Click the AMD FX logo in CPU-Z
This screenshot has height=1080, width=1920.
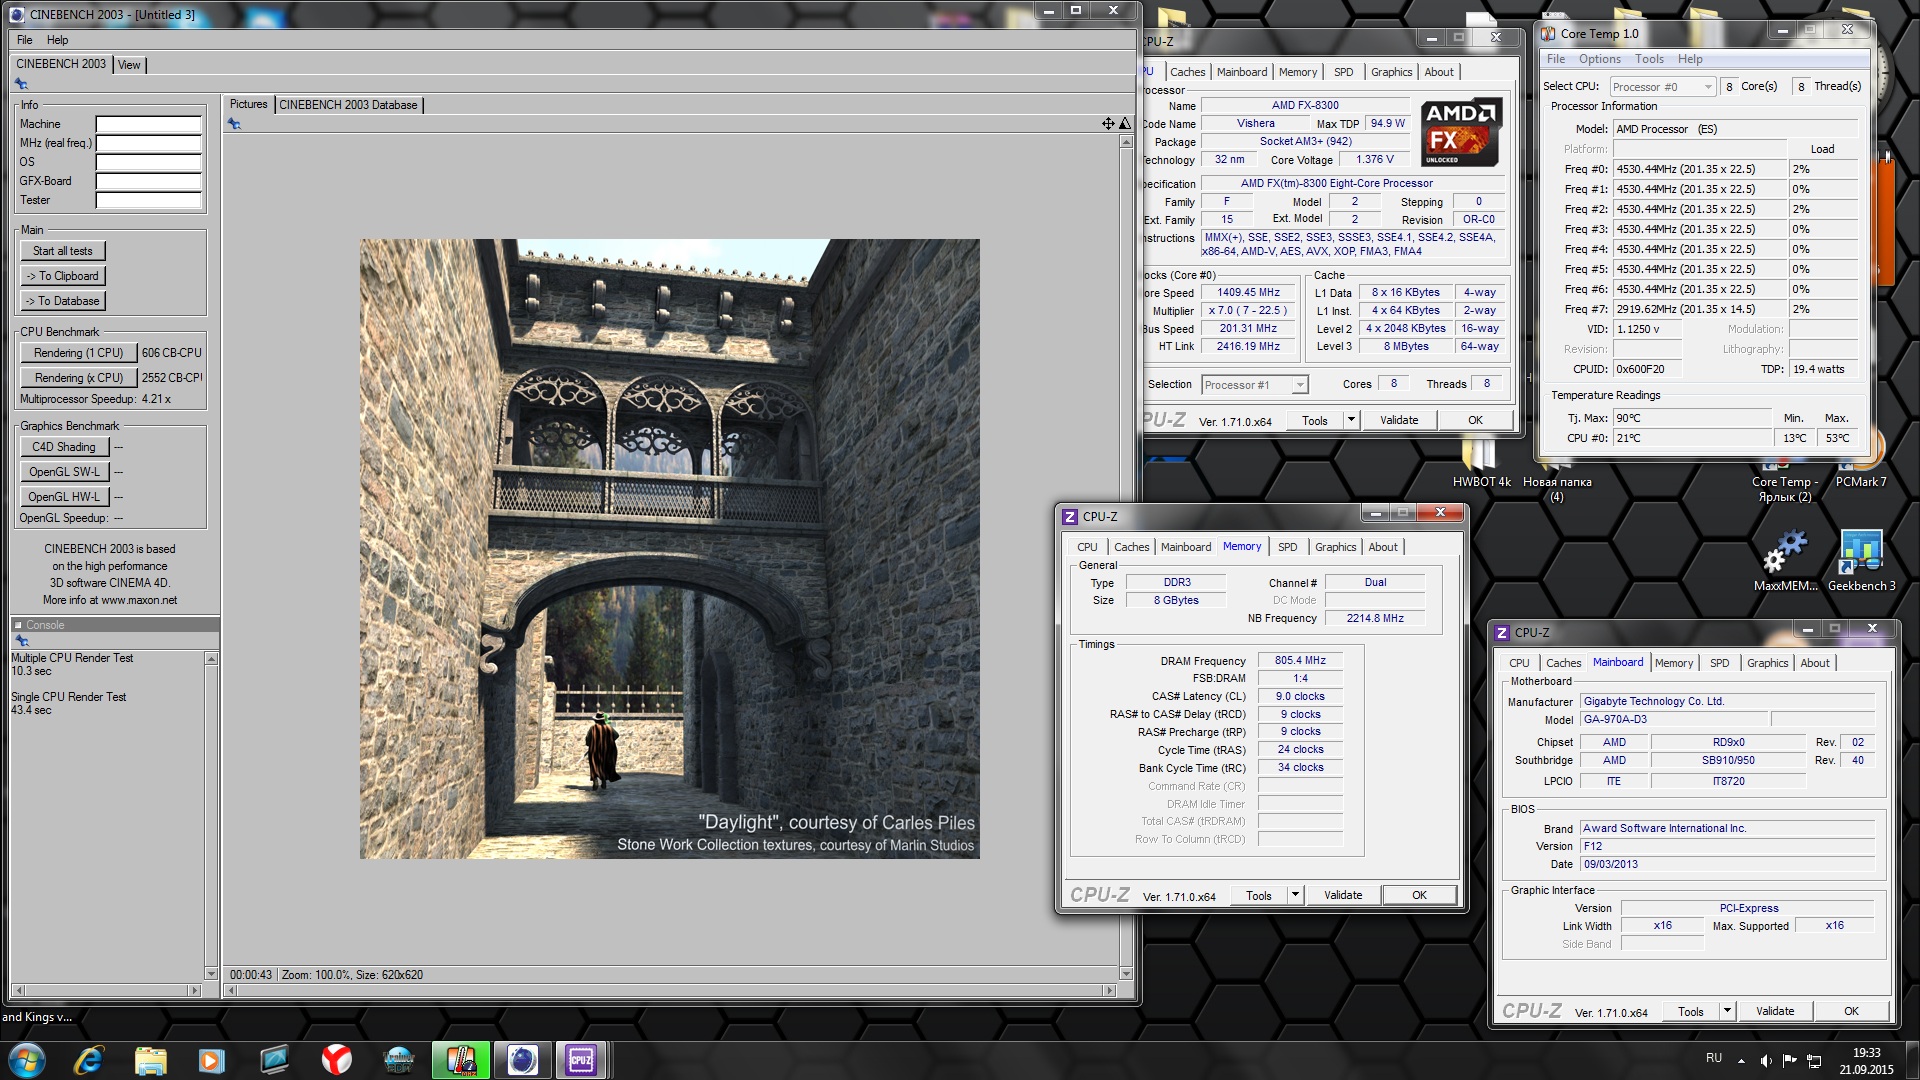pyautogui.click(x=1461, y=132)
